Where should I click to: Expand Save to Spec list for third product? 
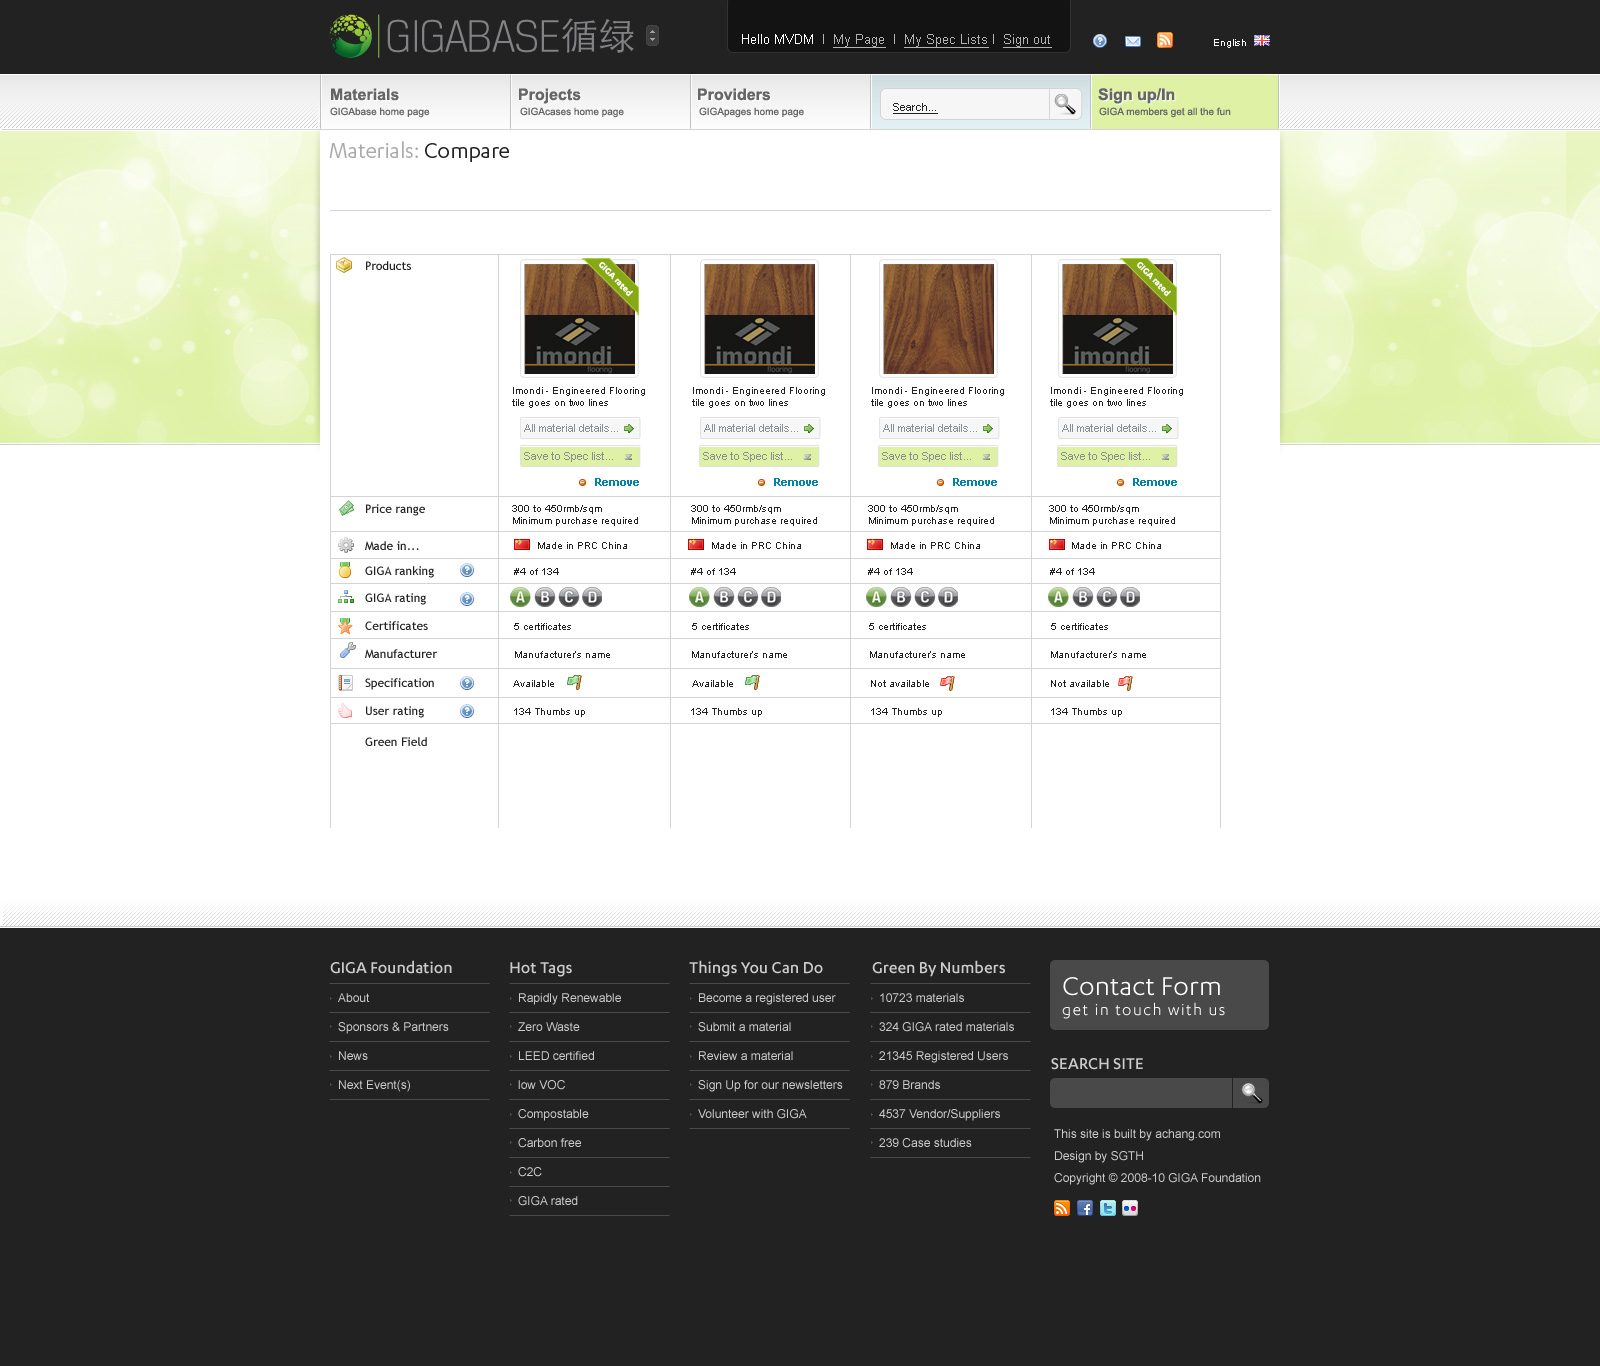tap(938, 456)
